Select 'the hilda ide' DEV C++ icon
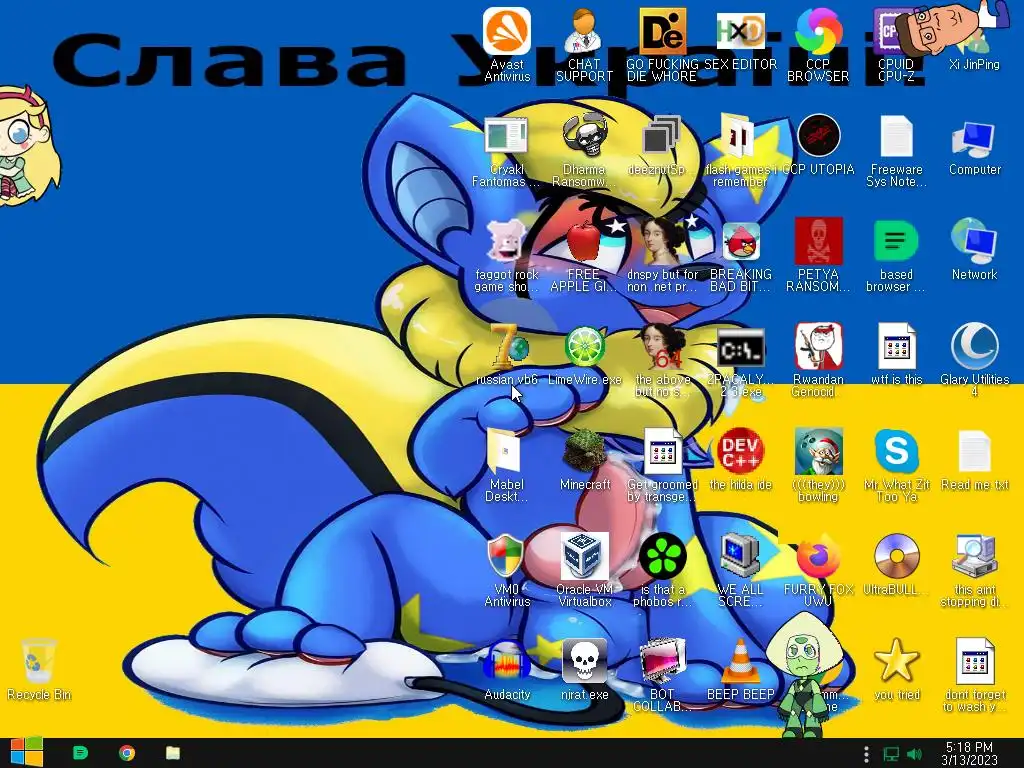Screen dimensions: 1024x768 [740, 460]
